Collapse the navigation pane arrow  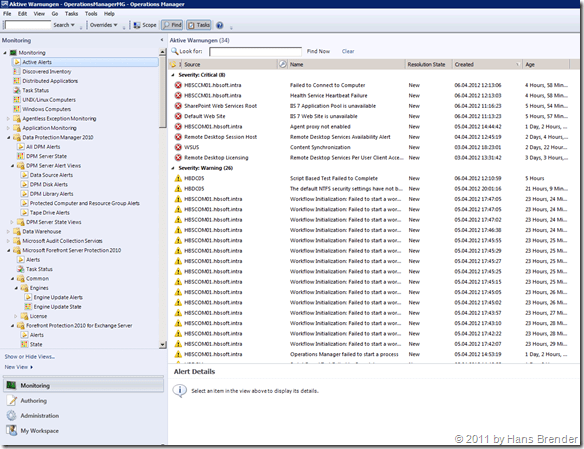click(x=162, y=40)
